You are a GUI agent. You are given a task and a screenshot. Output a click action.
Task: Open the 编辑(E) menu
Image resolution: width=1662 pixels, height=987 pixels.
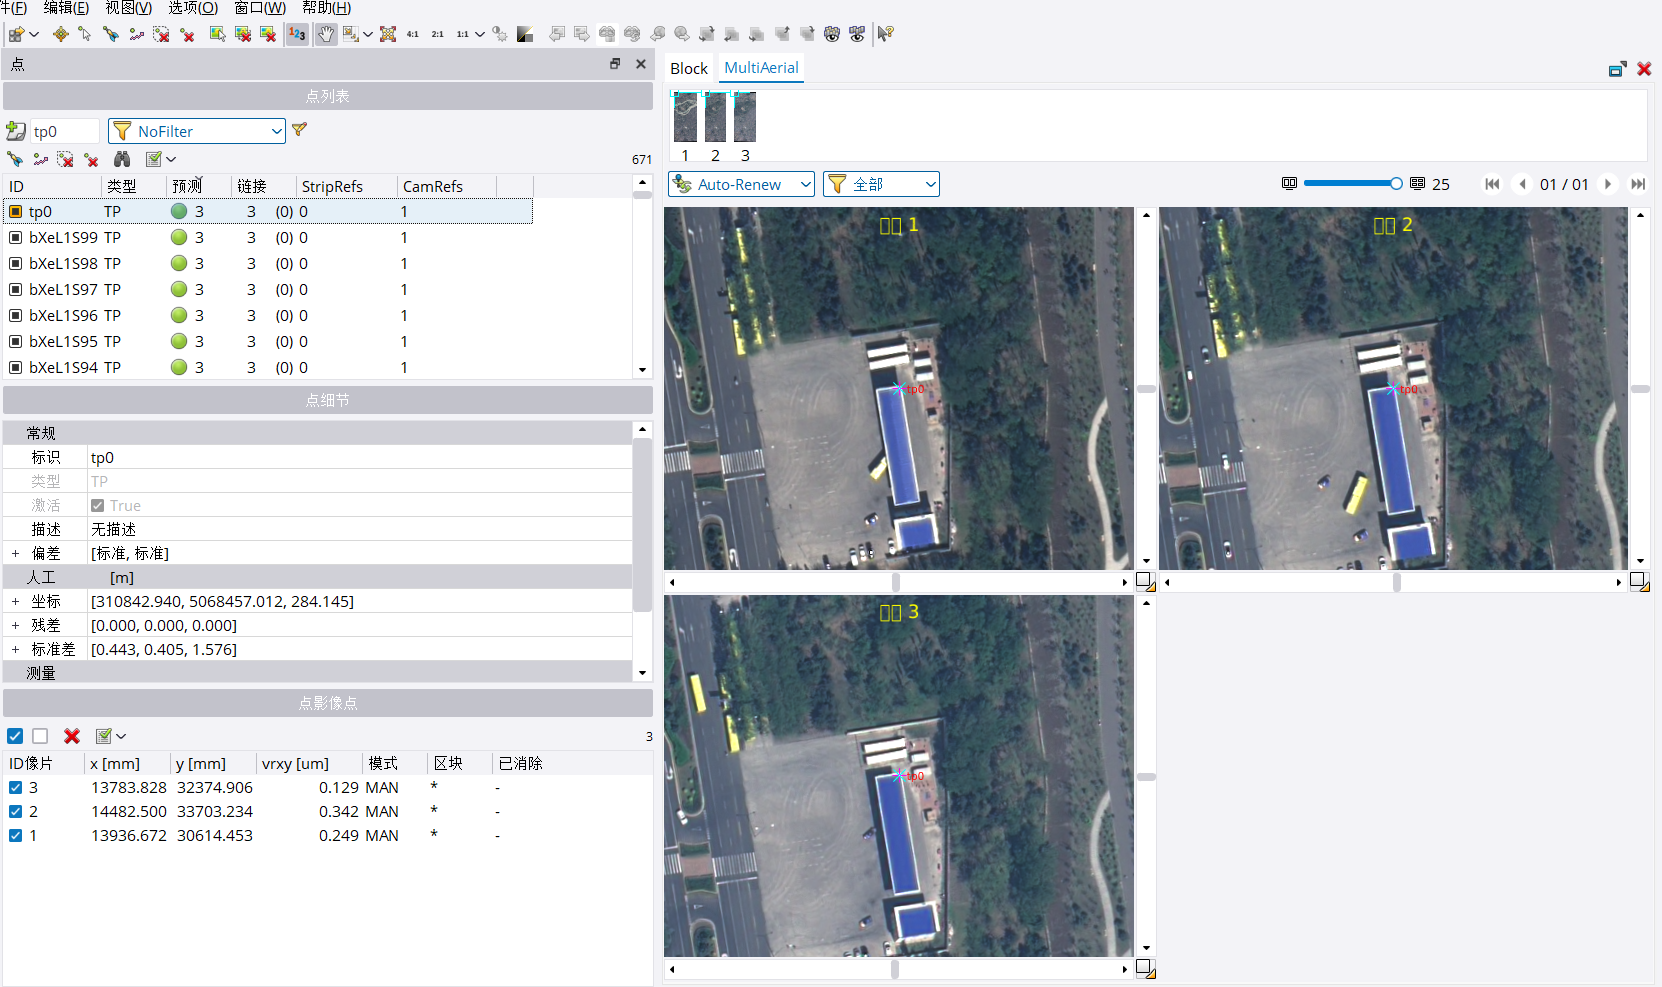[x=66, y=8]
